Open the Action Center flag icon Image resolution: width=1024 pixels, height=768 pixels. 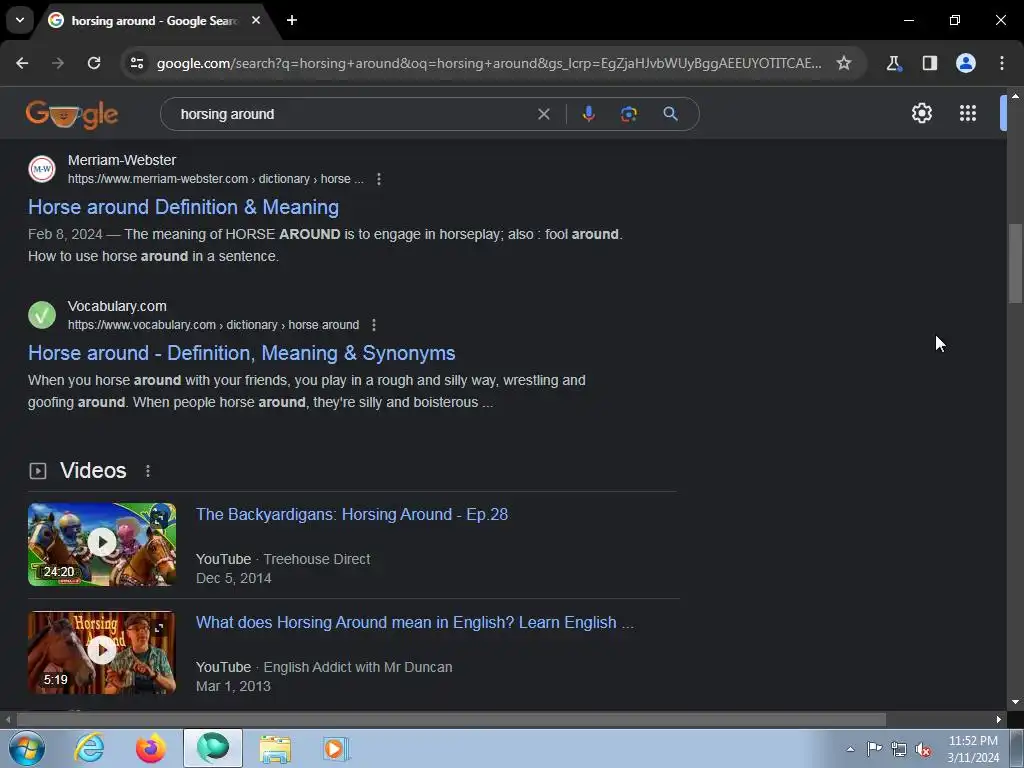[874, 748]
